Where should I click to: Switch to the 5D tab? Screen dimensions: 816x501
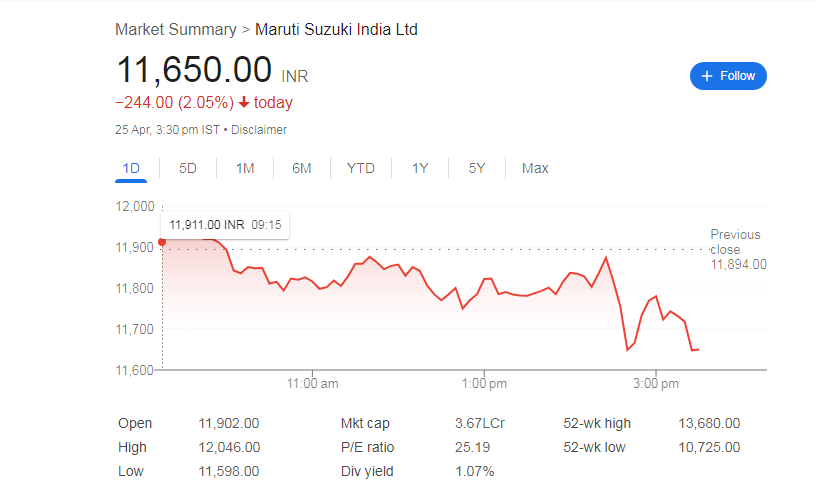click(188, 169)
